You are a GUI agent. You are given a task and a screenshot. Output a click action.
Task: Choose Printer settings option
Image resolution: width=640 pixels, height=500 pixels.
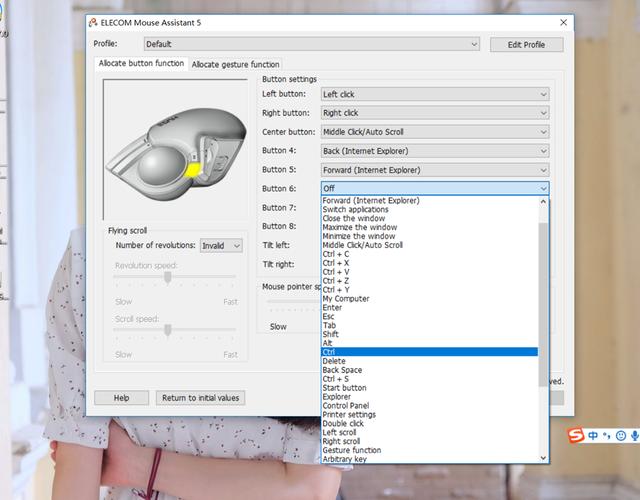click(430, 415)
